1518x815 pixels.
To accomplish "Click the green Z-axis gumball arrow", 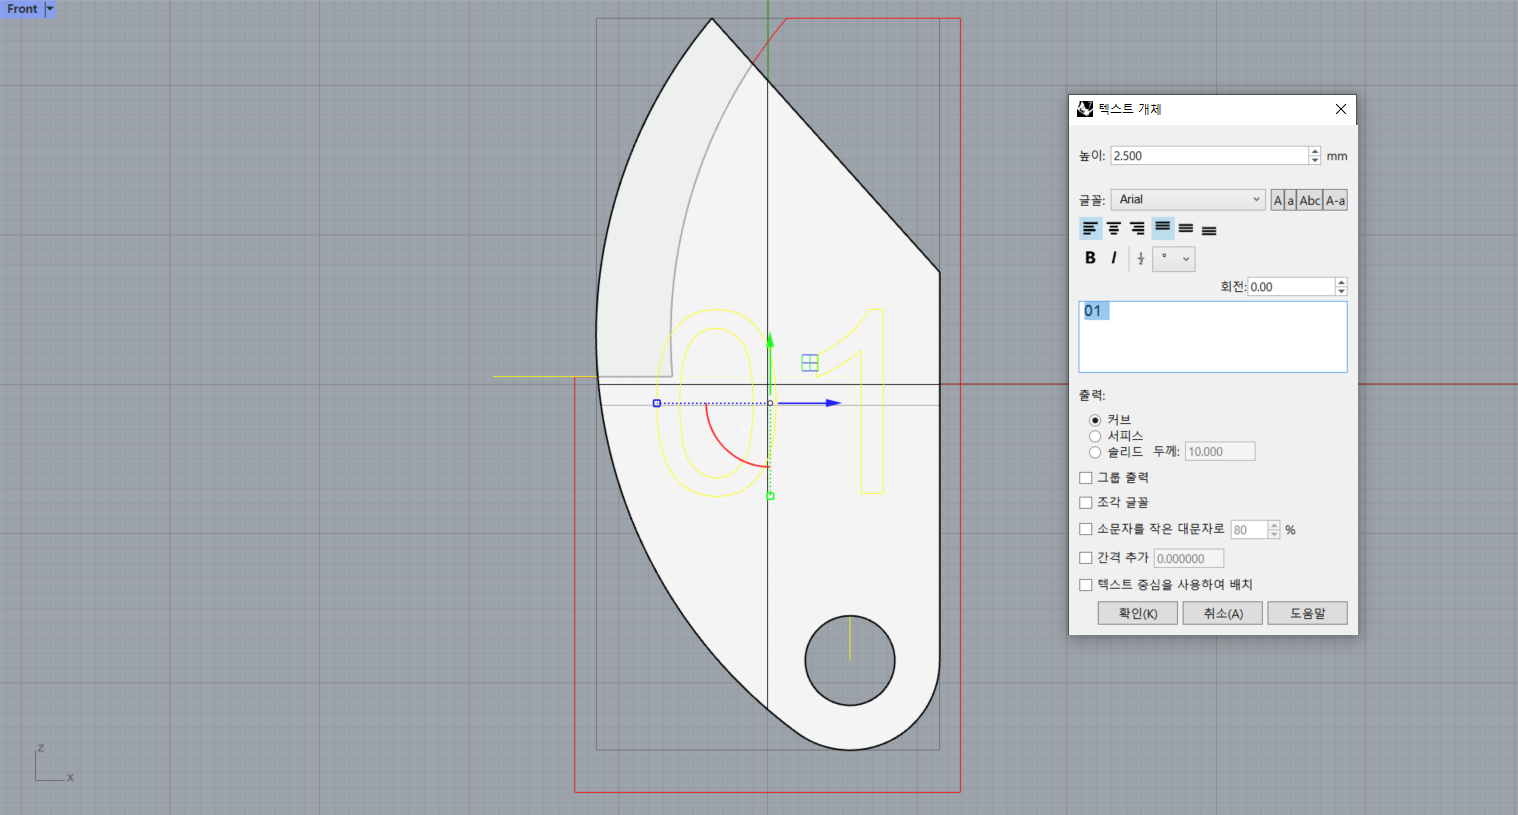I will tap(770, 341).
